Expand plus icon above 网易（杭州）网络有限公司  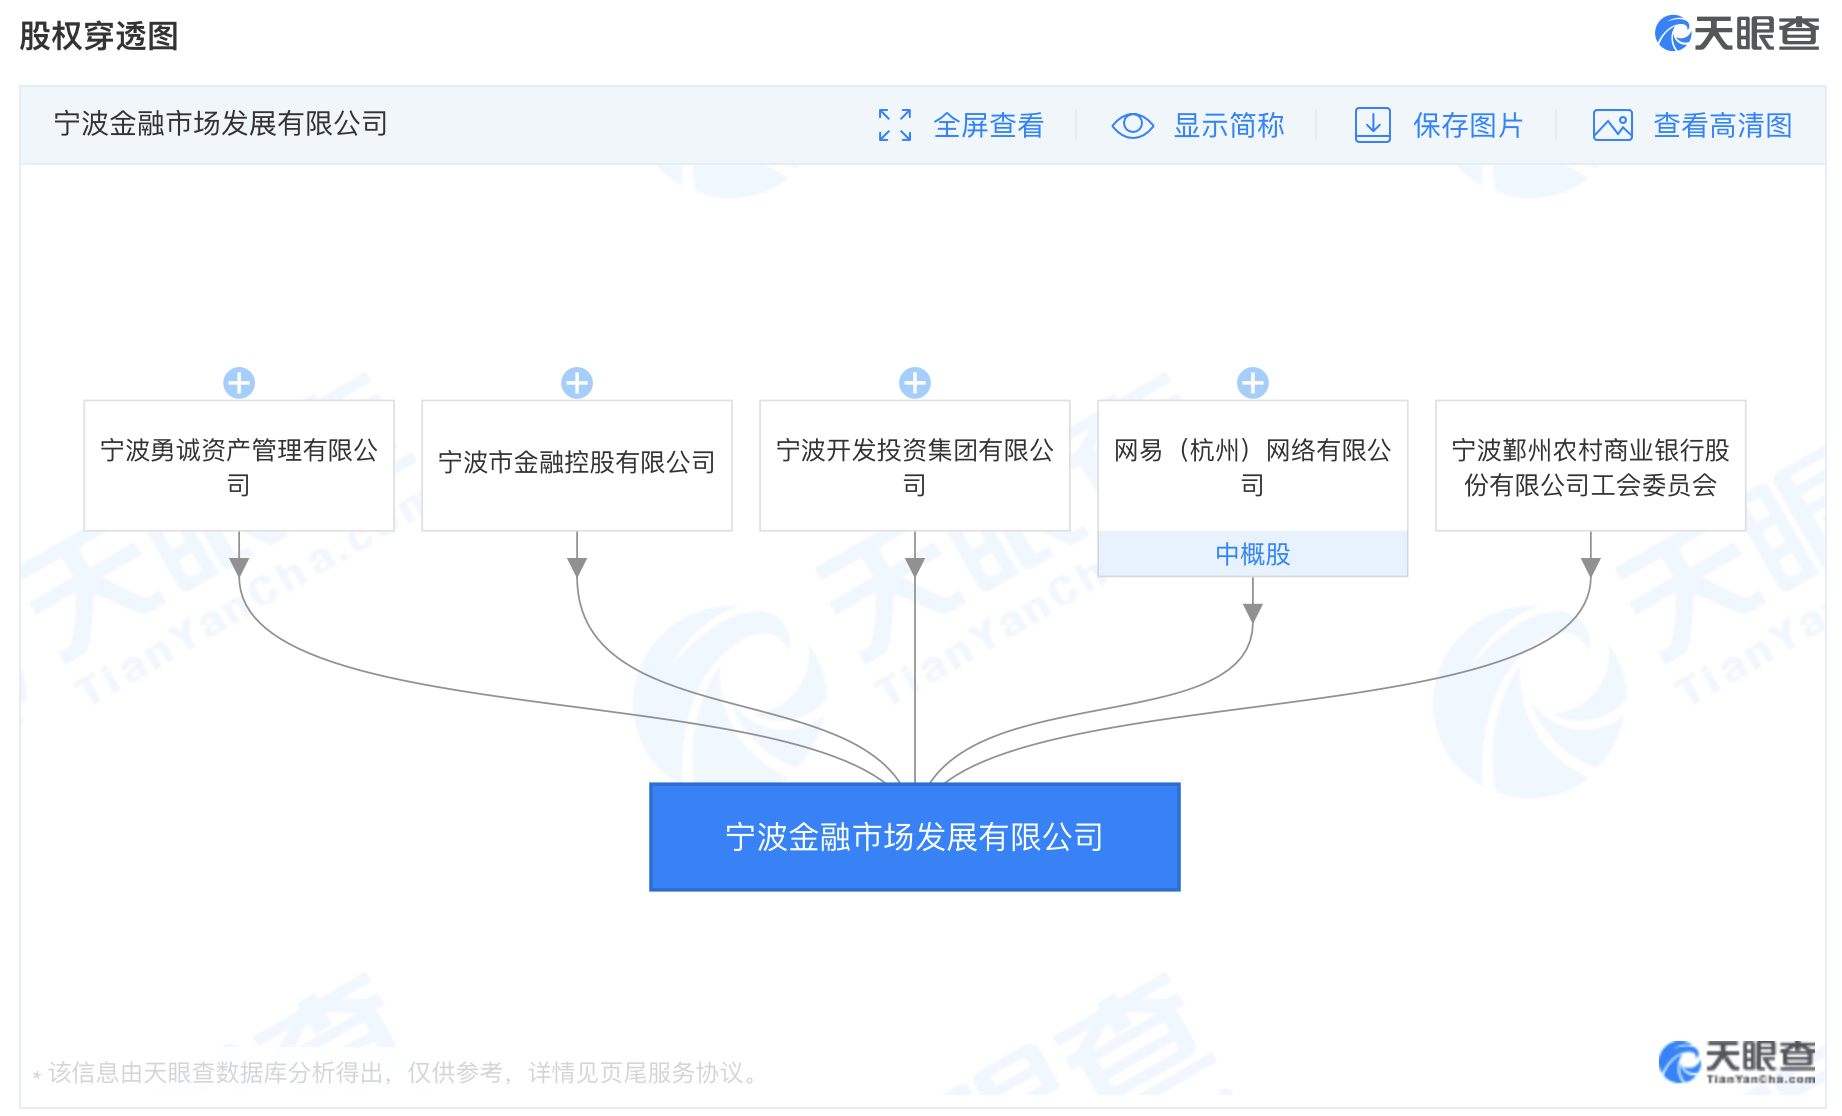pos(1253,383)
